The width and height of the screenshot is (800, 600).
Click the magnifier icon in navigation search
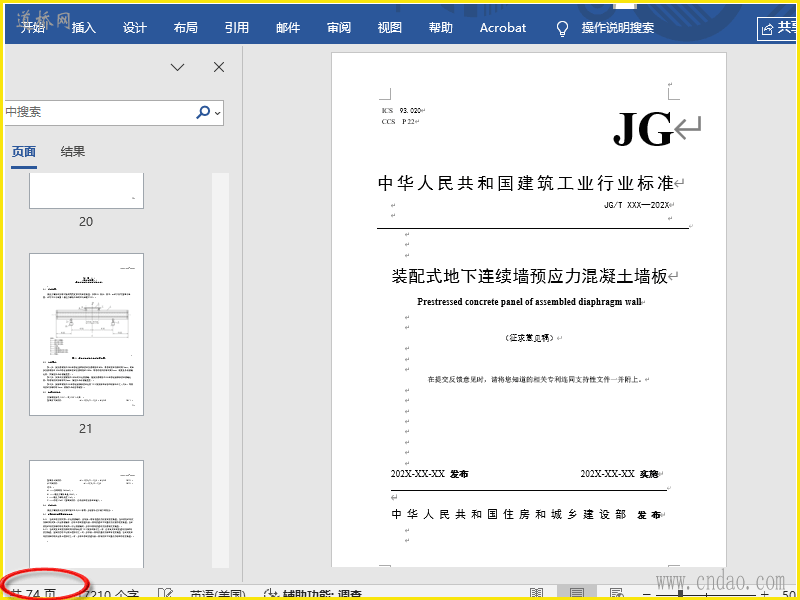pos(203,113)
